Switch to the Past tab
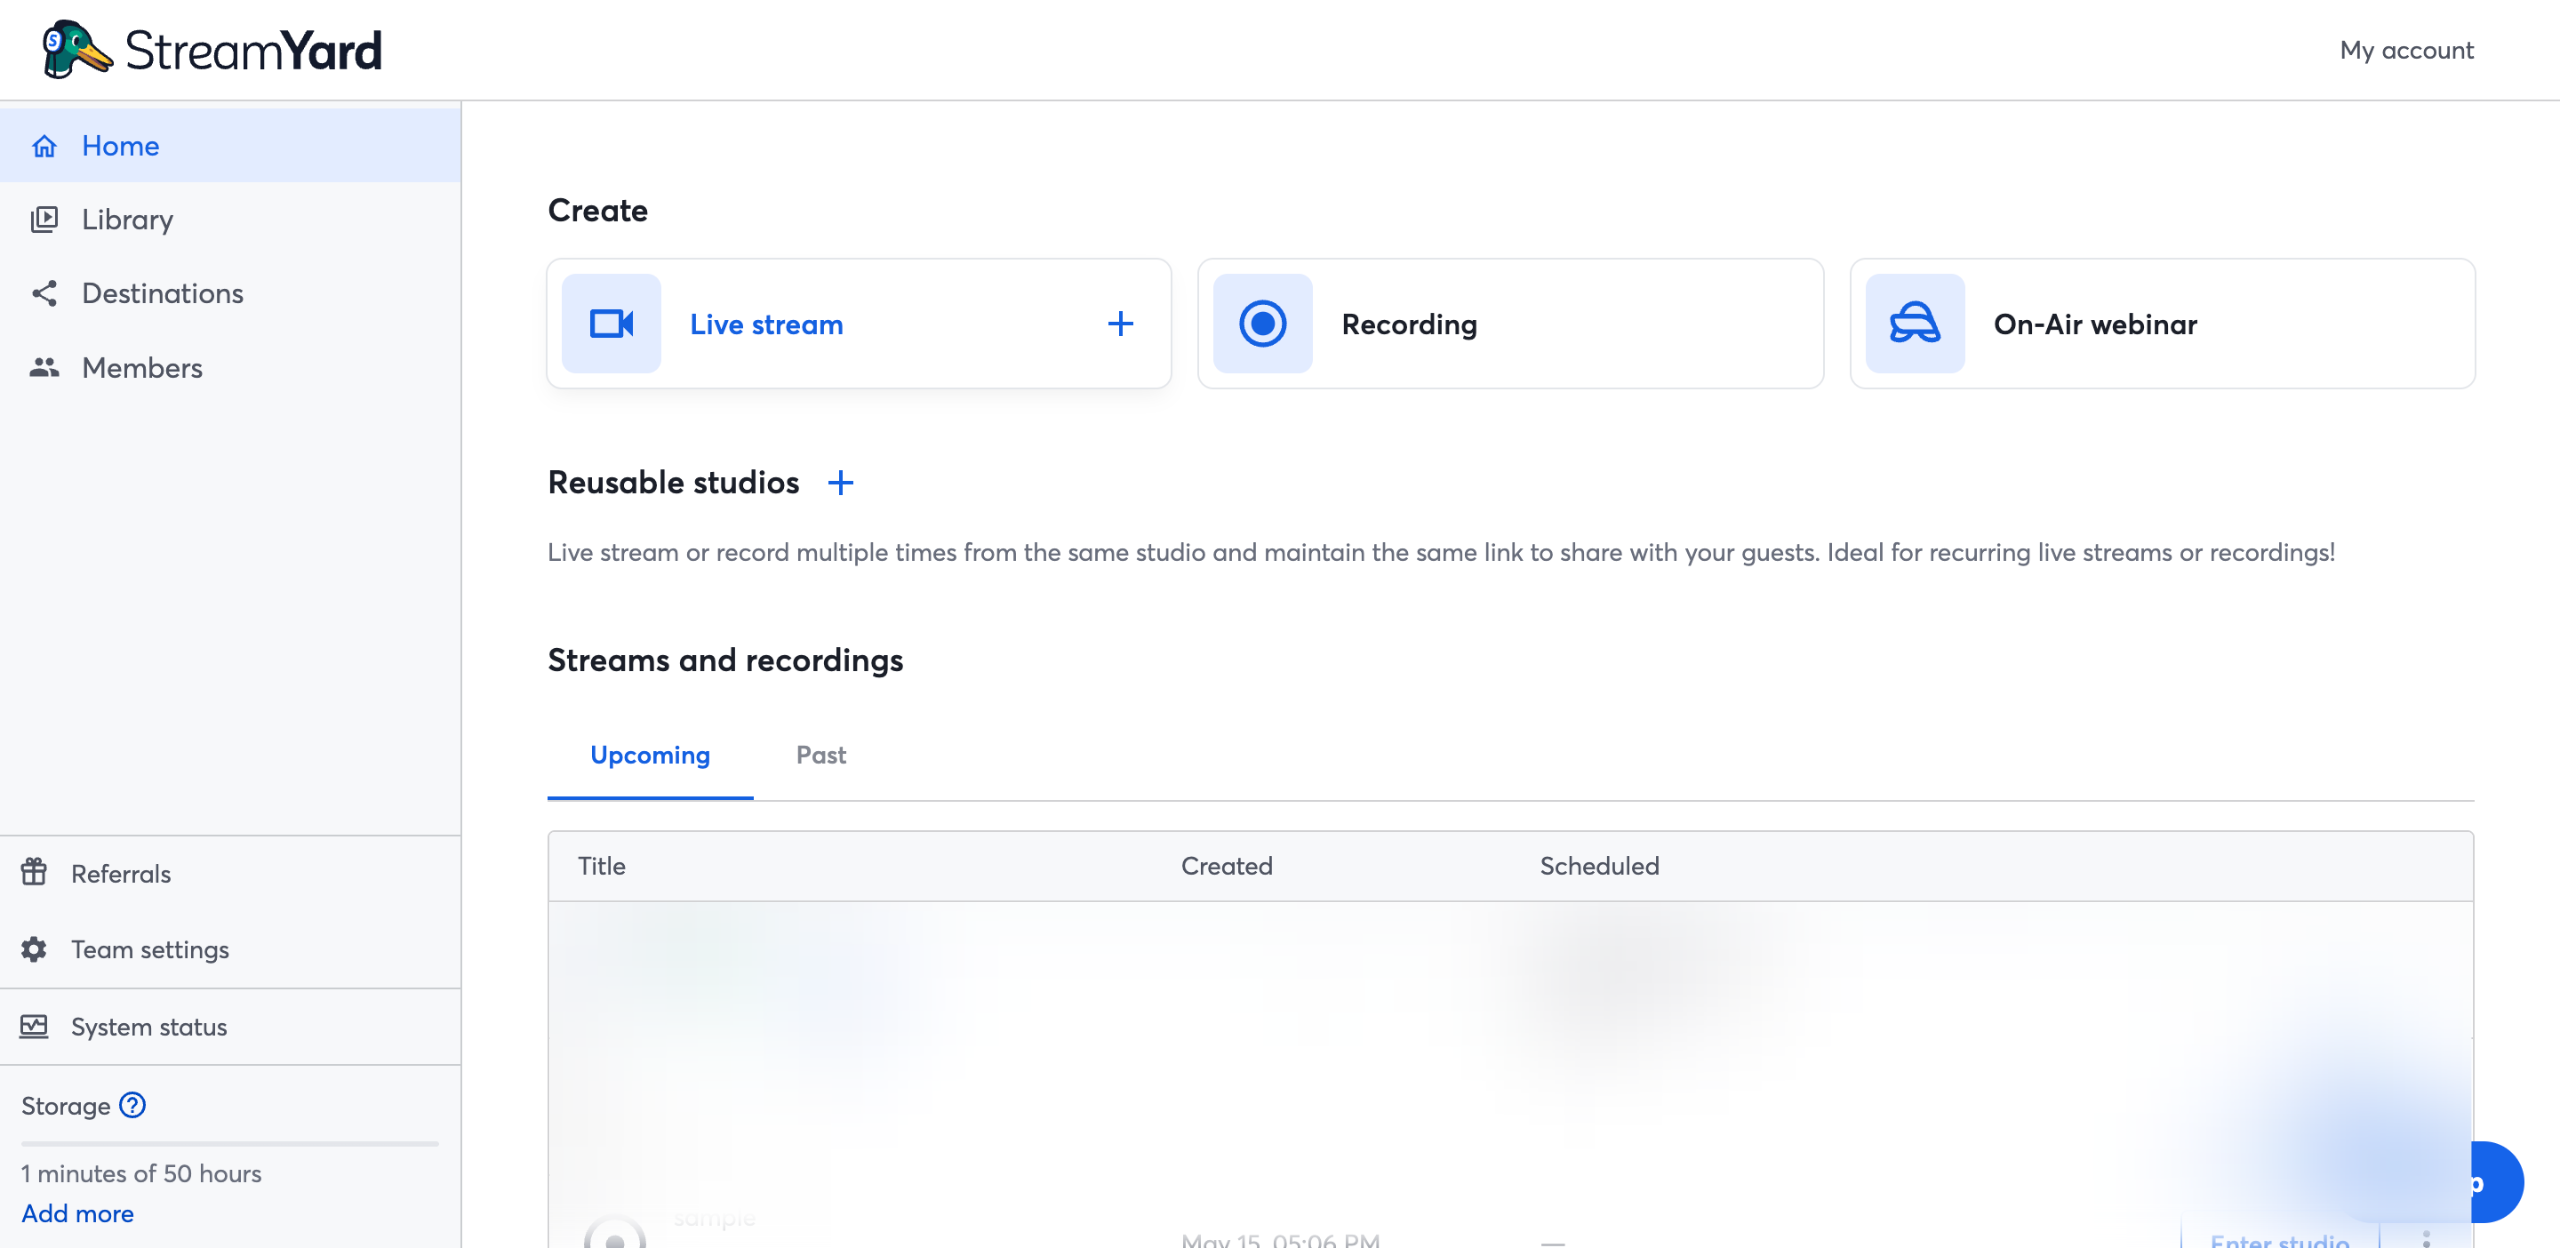This screenshot has height=1248, width=2560. coord(820,755)
